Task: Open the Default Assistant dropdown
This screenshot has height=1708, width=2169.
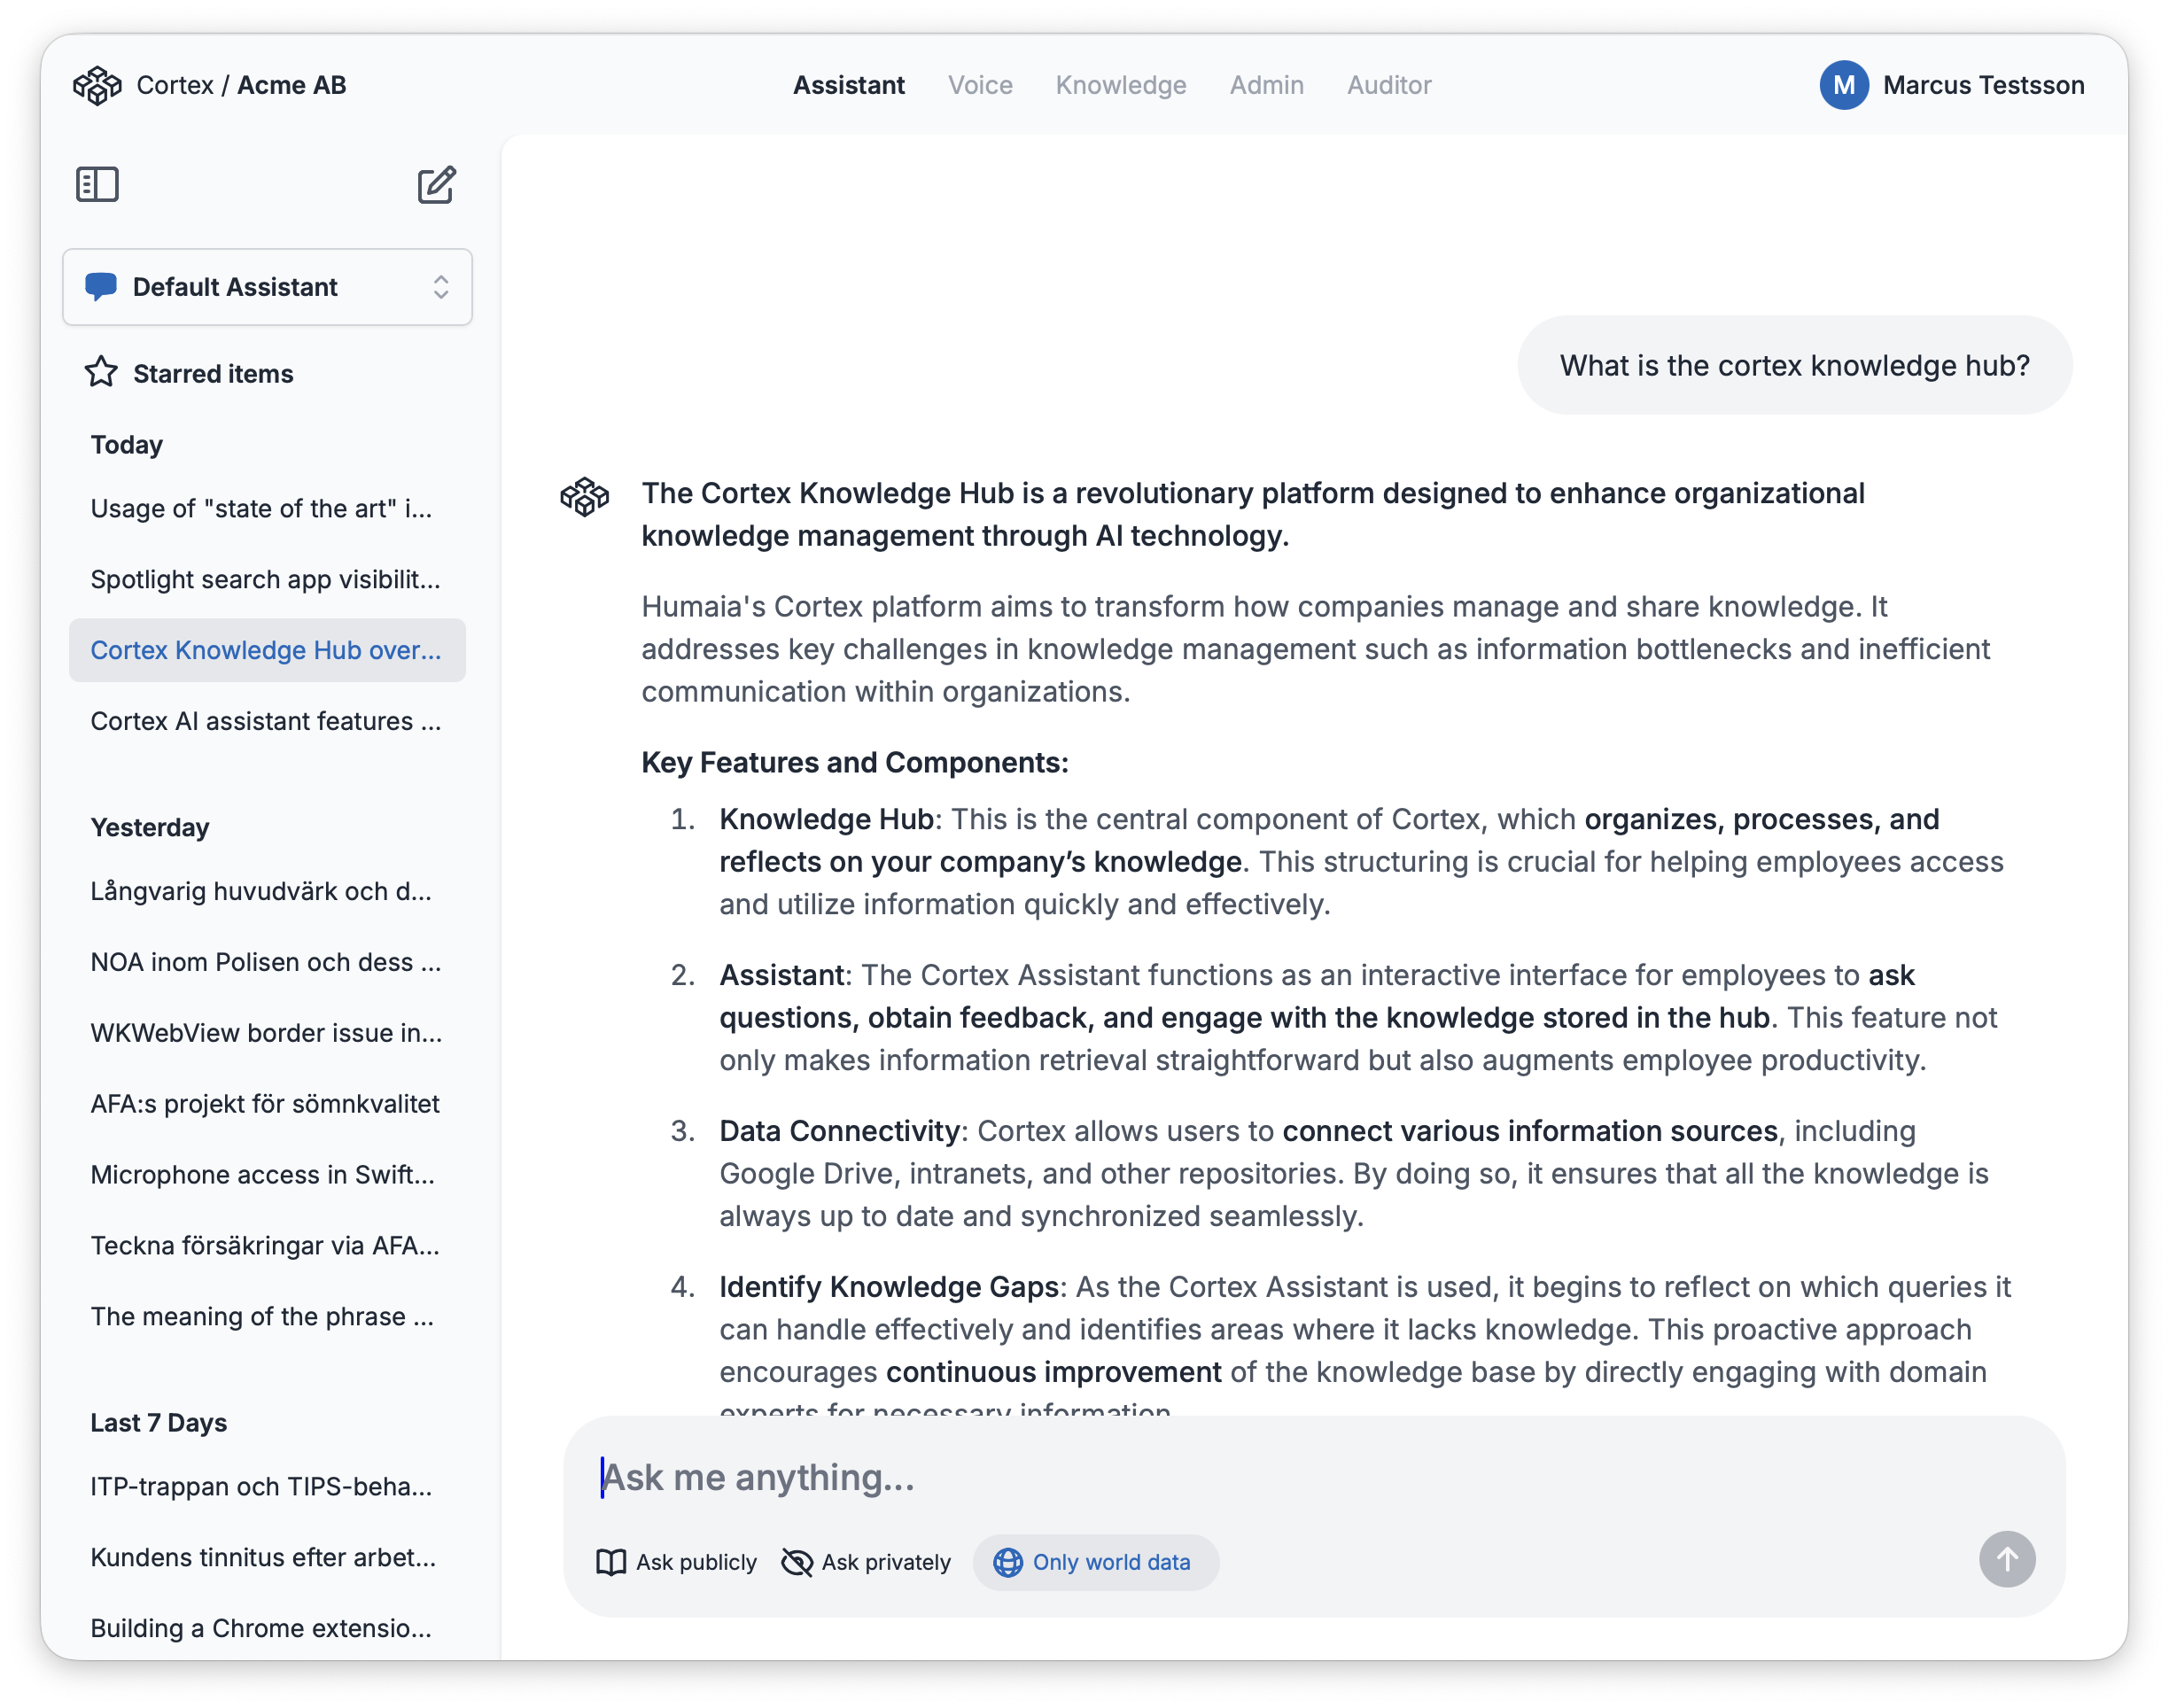Action: point(267,287)
